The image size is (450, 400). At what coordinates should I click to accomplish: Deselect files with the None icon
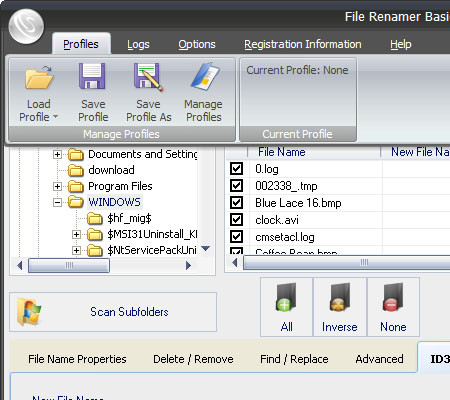393,297
